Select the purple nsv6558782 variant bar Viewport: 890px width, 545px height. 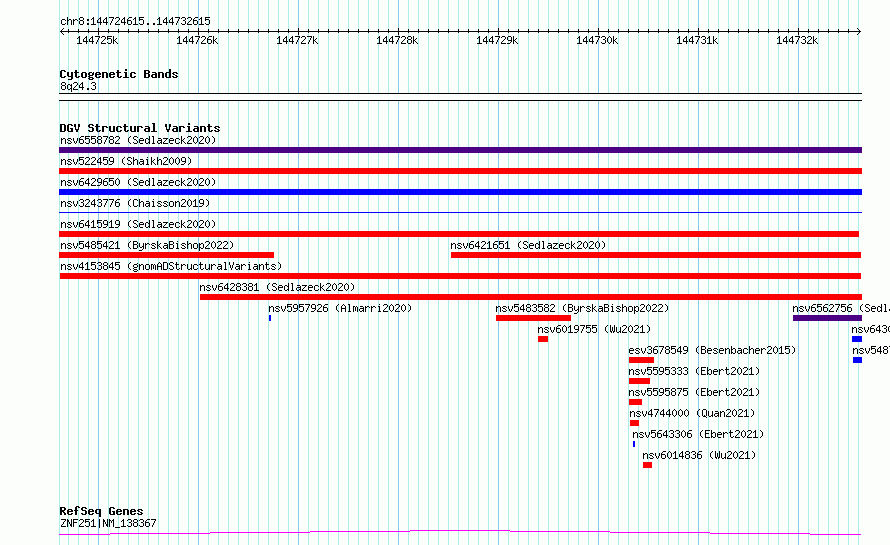pyautogui.click(x=460, y=150)
